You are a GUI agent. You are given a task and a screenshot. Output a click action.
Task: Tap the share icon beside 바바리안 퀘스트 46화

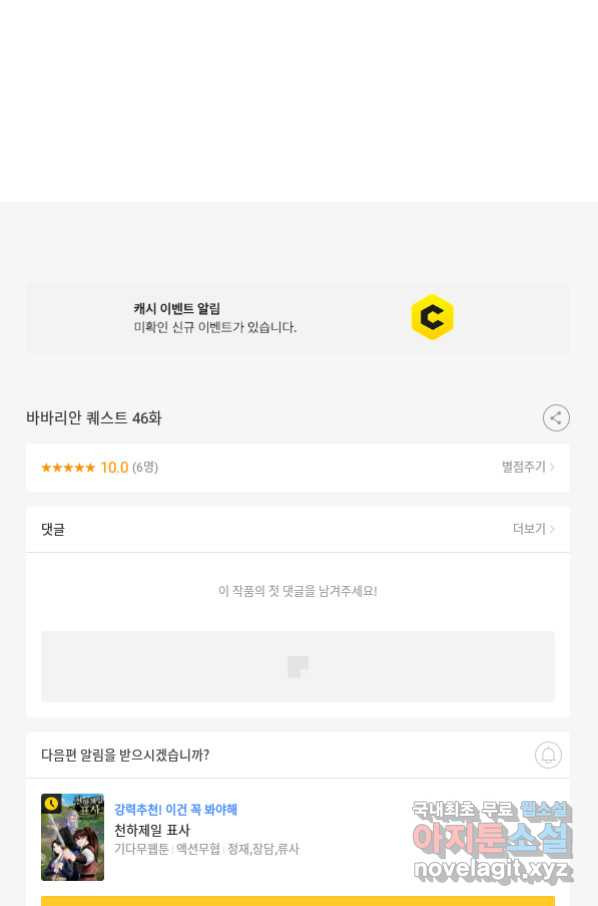(556, 418)
